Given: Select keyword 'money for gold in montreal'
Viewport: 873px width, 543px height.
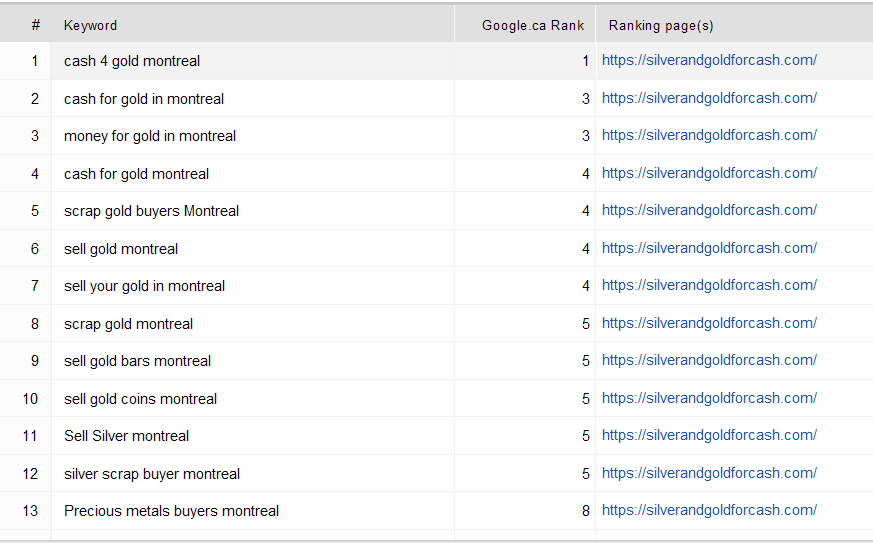Looking at the screenshot, I should click(x=150, y=136).
